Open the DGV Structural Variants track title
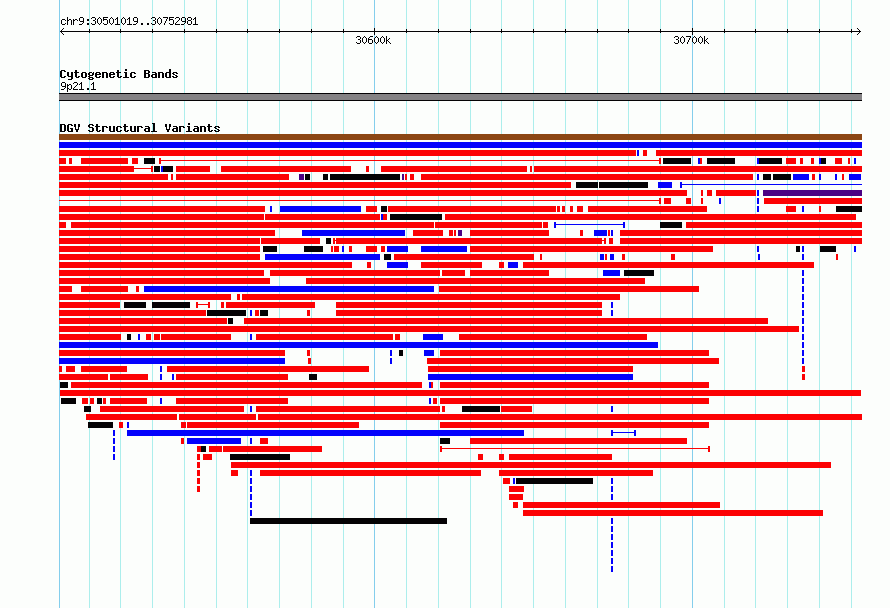The height and width of the screenshot is (608, 890). pyautogui.click(x=140, y=128)
